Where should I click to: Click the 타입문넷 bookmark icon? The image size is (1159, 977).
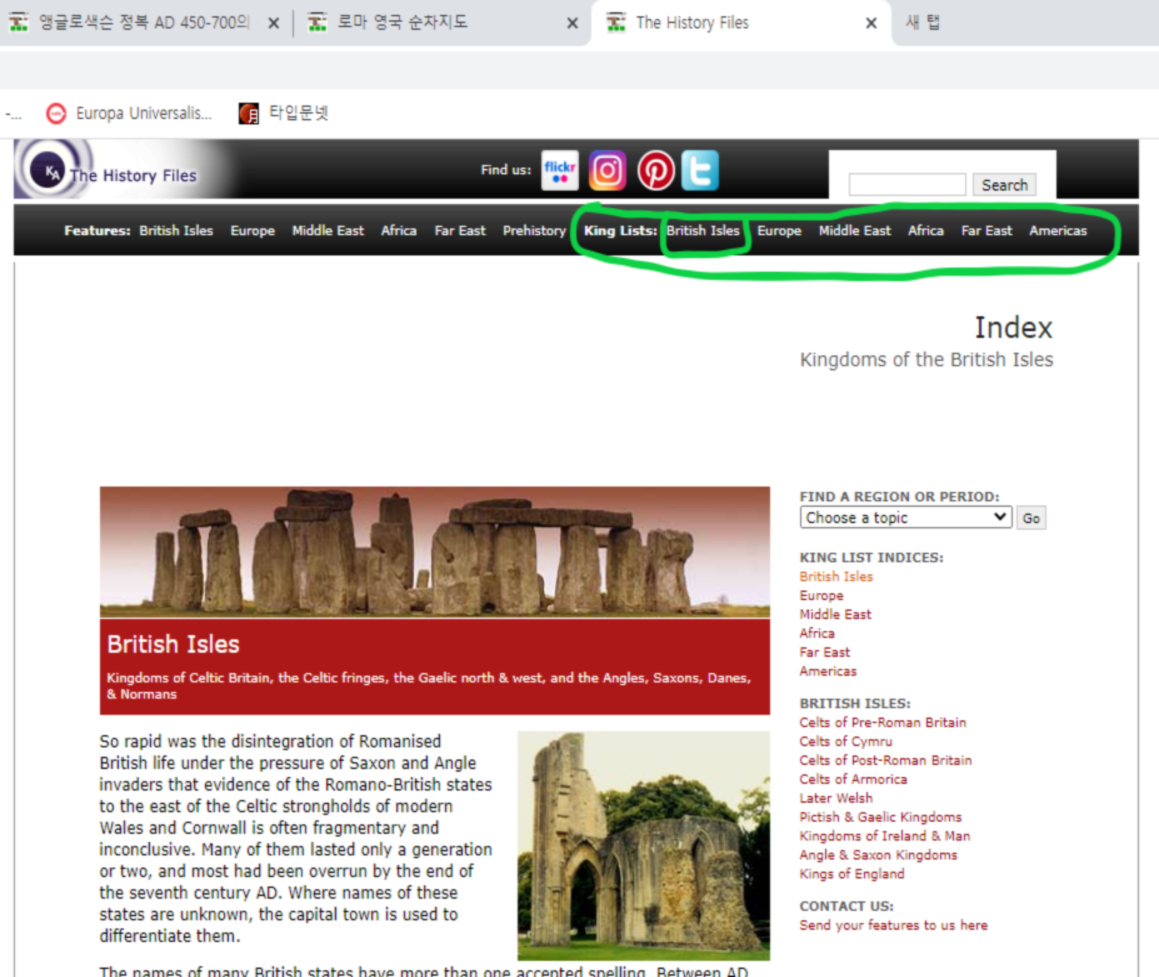click(249, 114)
